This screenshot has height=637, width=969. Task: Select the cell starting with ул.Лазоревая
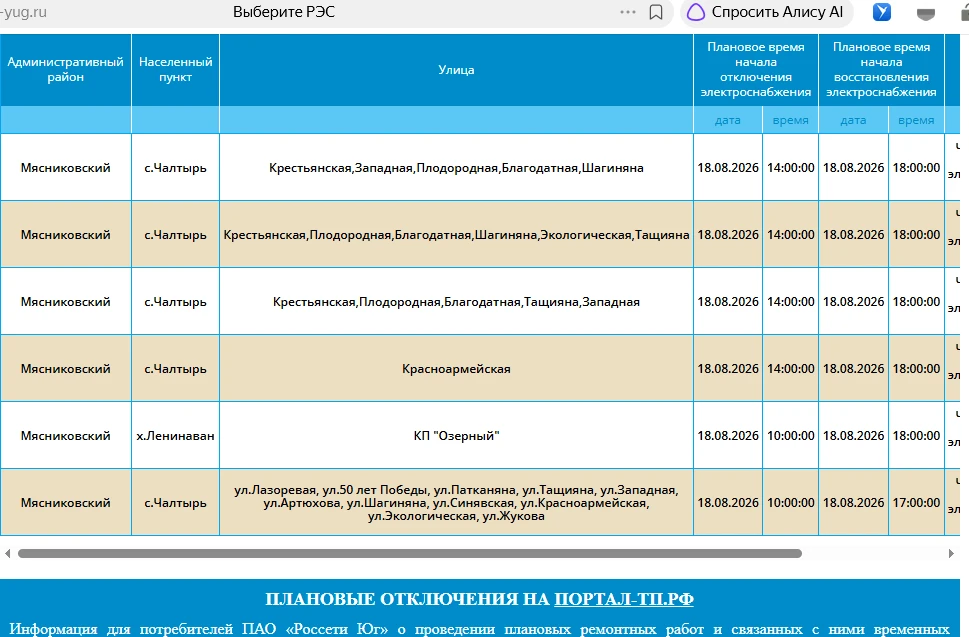click(x=456, y=502)
